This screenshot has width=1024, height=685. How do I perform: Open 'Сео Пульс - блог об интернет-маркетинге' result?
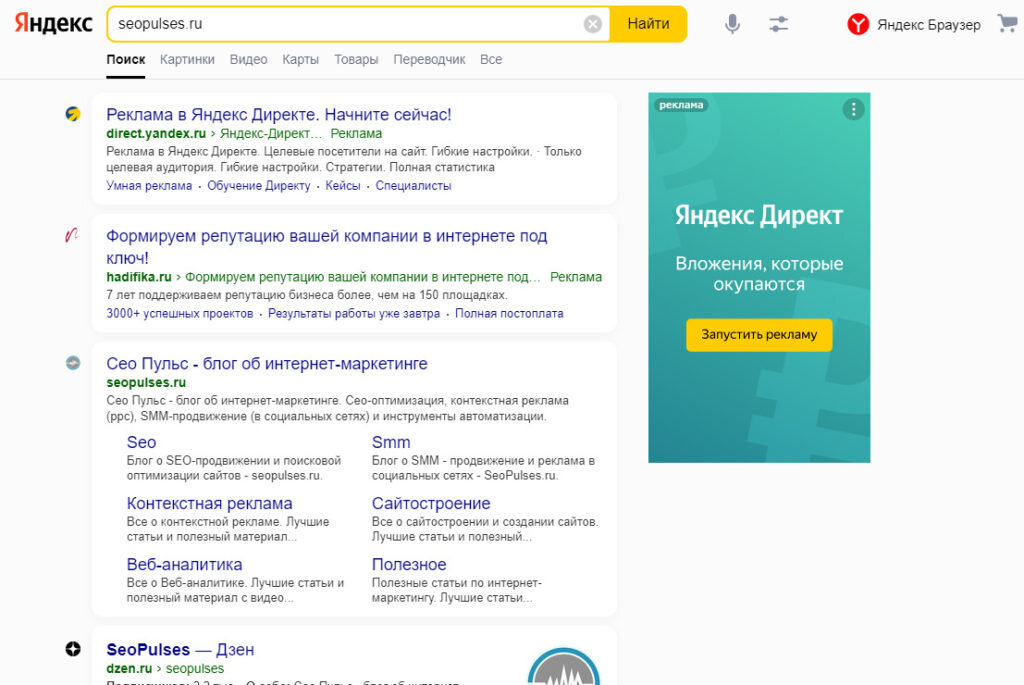click(267, 364)
